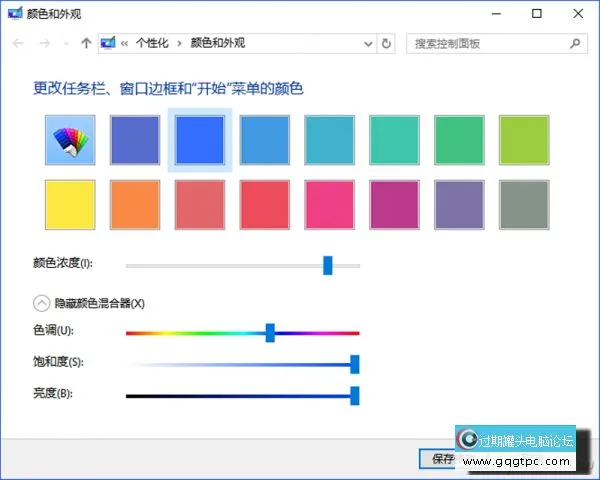This screenshot has height=480, width=600.
Task: Select the automatic color palette swatch
Action: 70,140
